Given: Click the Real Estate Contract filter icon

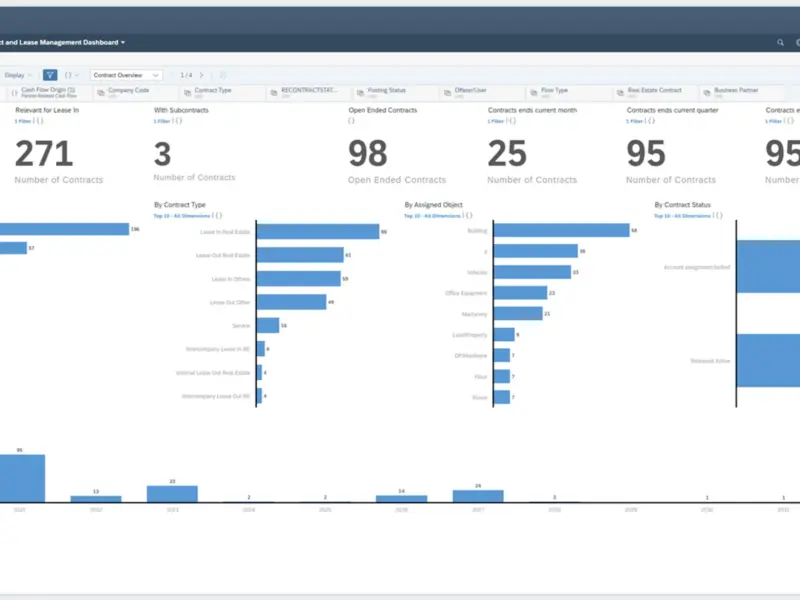Looking at the screenshot, I should point(620,91).
